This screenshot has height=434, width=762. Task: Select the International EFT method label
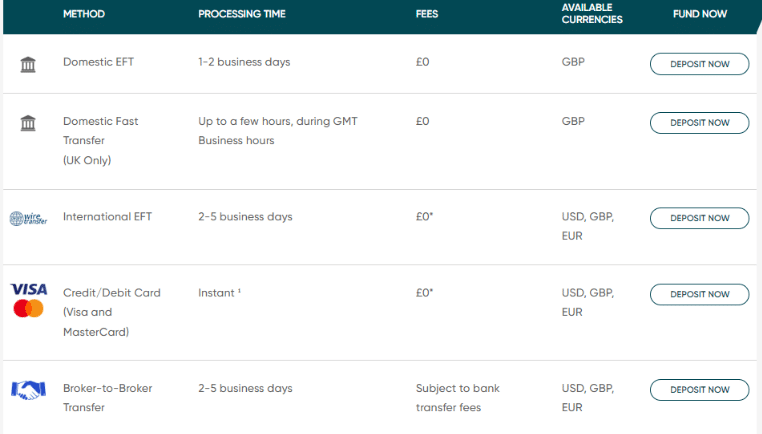click(107, 217)
